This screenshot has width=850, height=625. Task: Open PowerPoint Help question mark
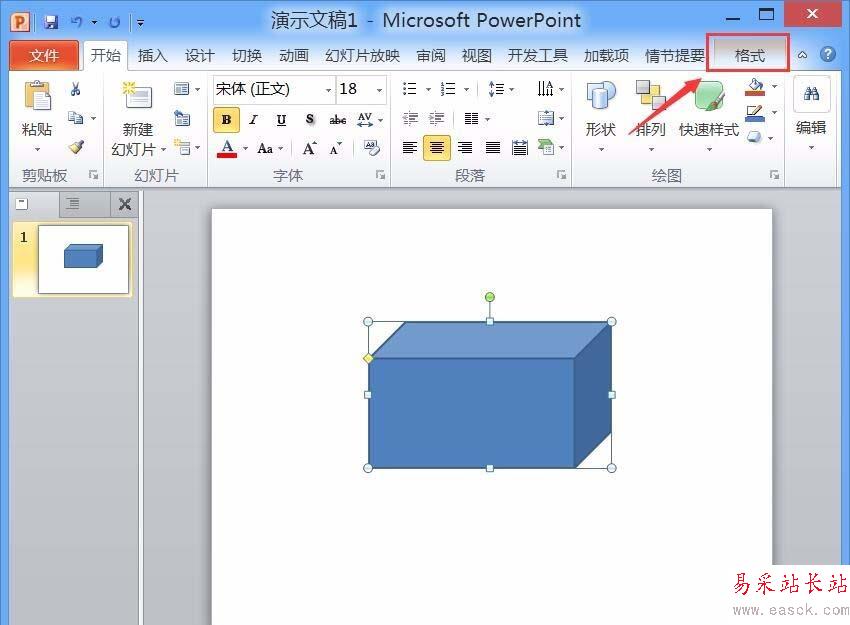pos(828,54)
